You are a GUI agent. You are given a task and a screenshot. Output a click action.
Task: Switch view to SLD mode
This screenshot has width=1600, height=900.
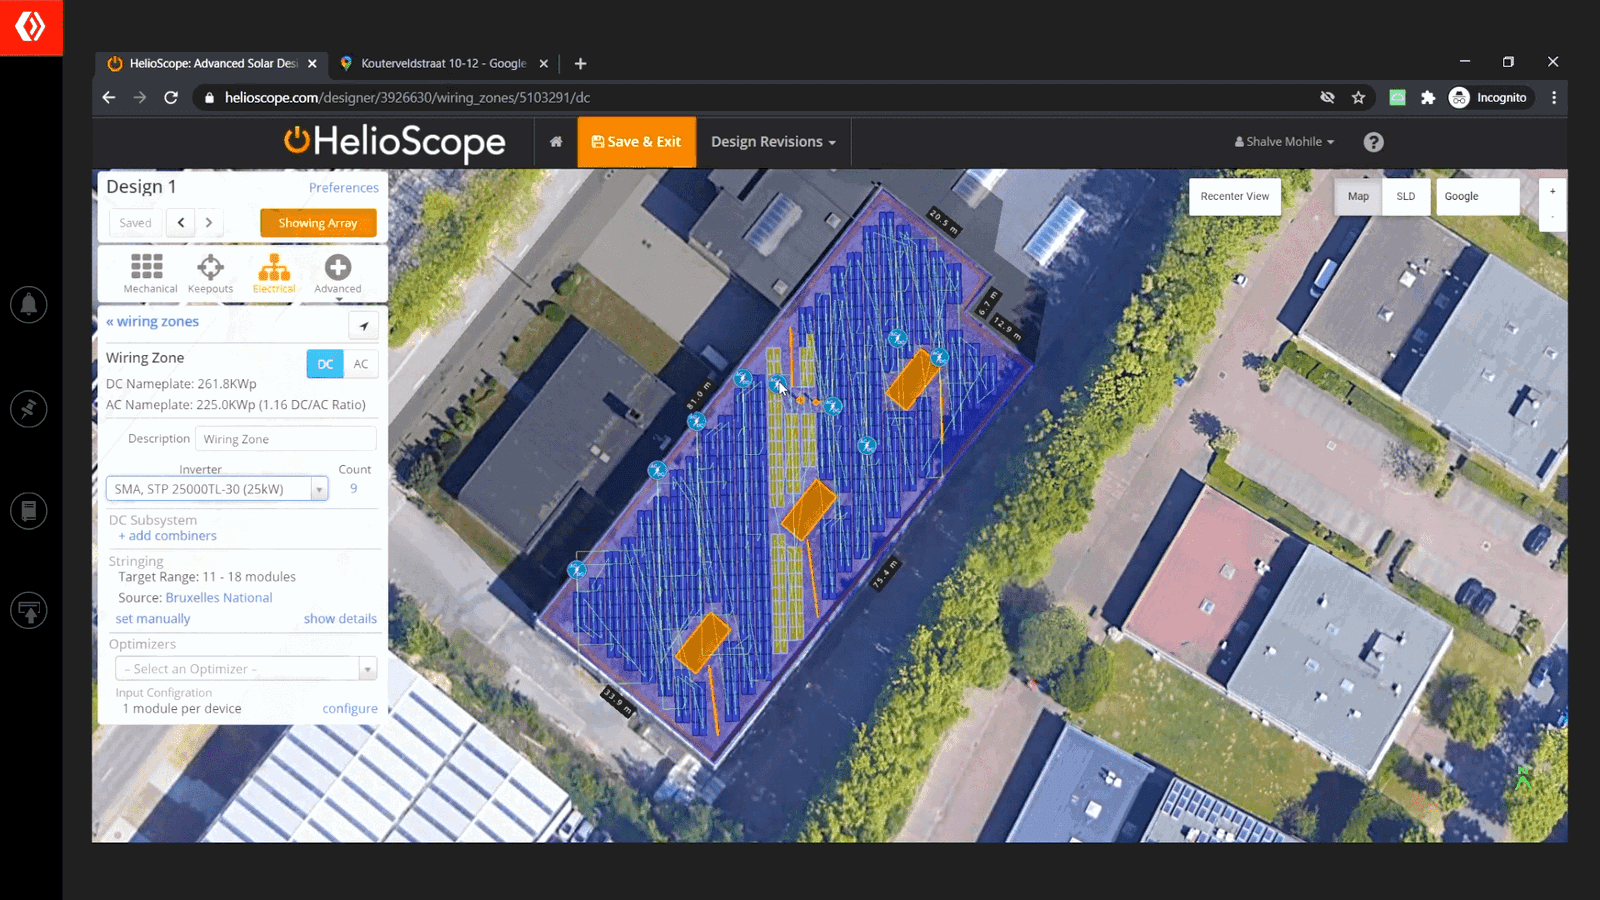[1405, 196]
